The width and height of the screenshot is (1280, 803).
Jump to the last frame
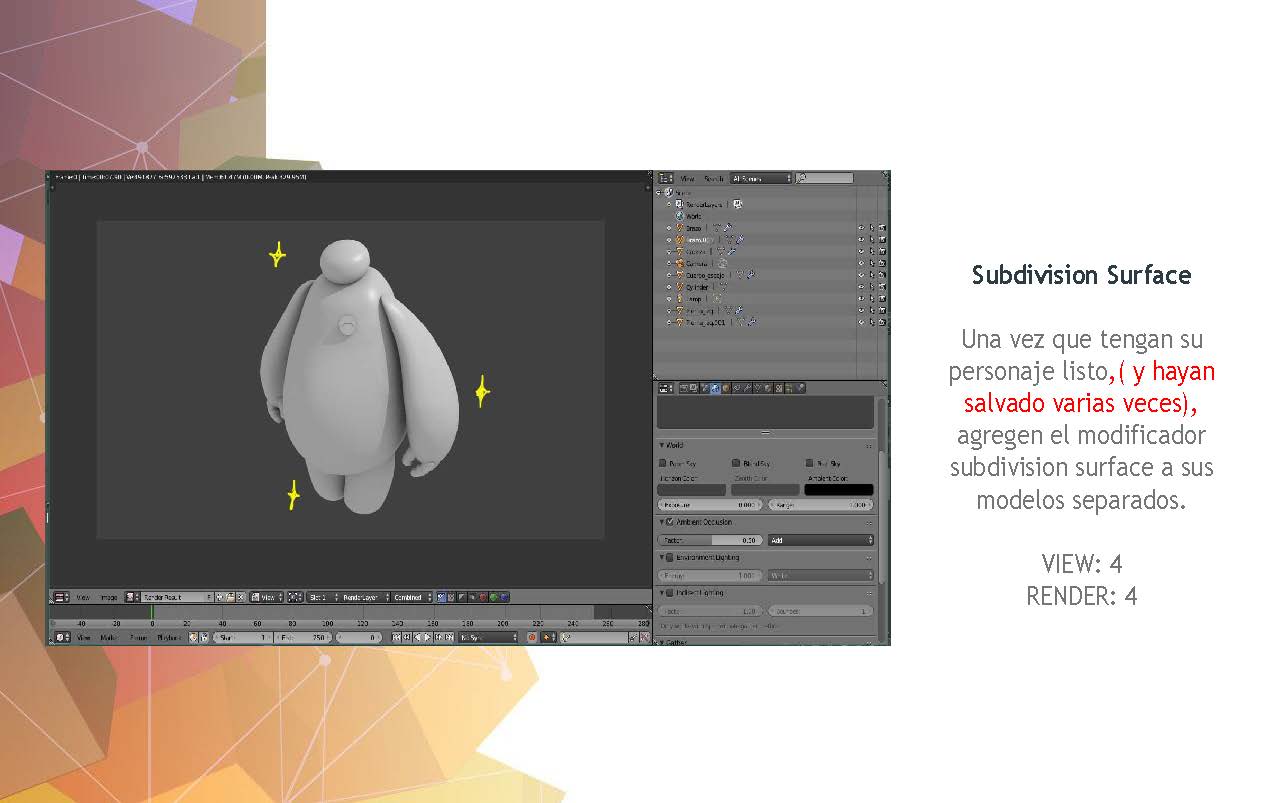(x=451, y=637)
